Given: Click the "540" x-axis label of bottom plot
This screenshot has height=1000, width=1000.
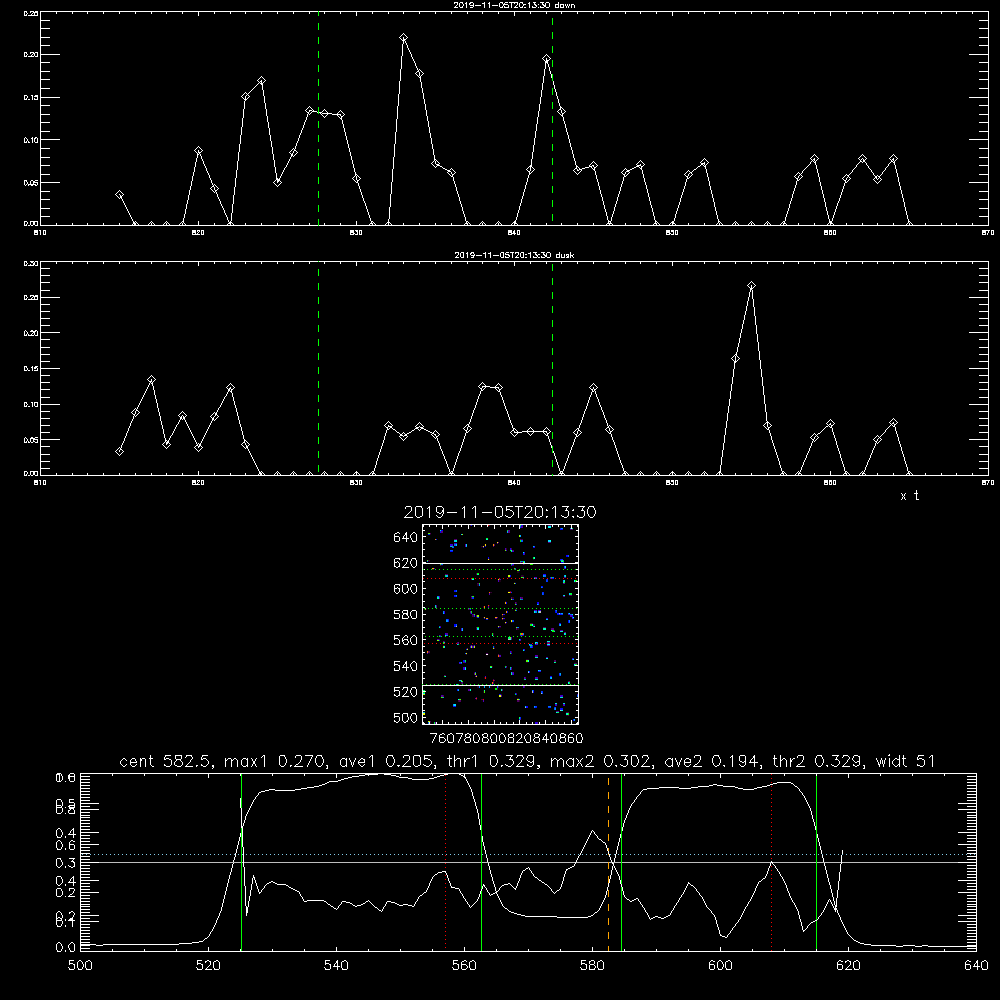Looking at the screenshot, I should point(336,966).
